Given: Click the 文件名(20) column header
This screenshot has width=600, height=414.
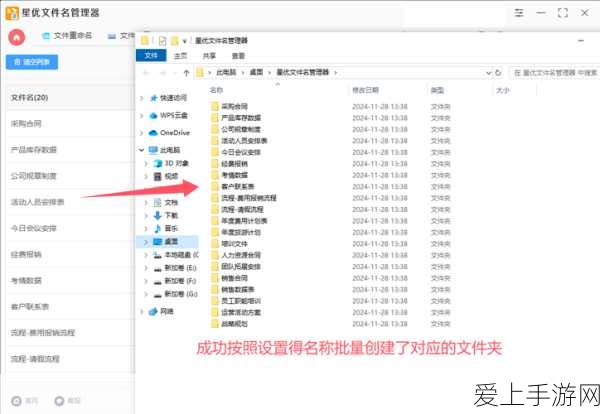Looking at the screenshot, I should pos(29,98).
